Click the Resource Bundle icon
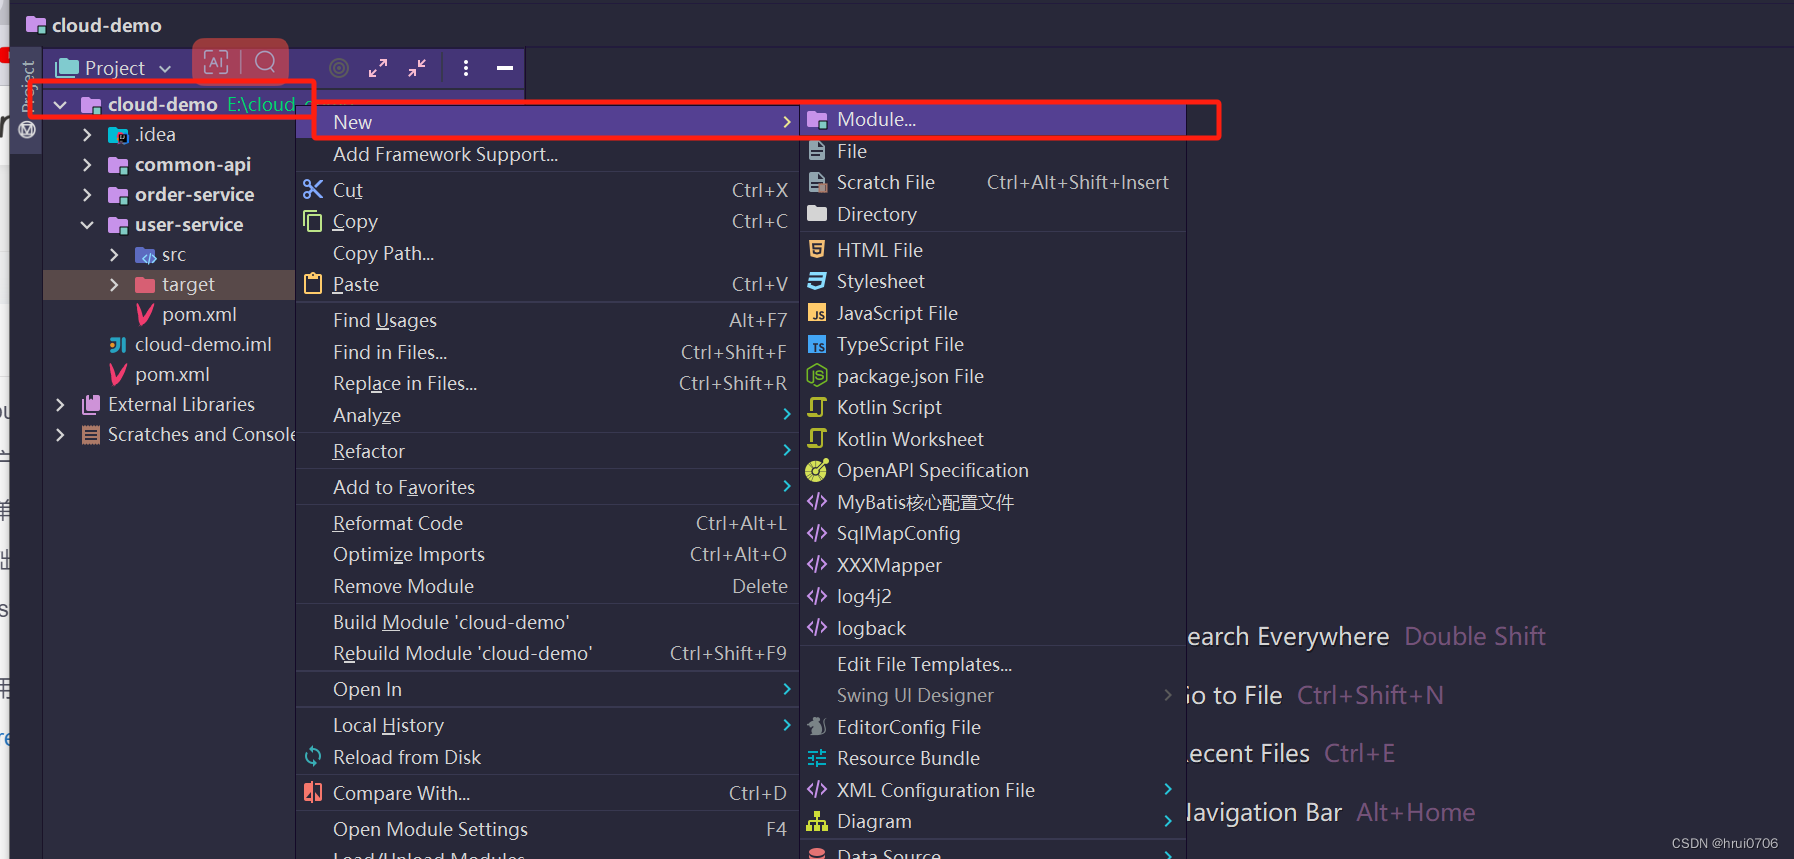Viewport: 1794px width, 859px height. (817, 758)
